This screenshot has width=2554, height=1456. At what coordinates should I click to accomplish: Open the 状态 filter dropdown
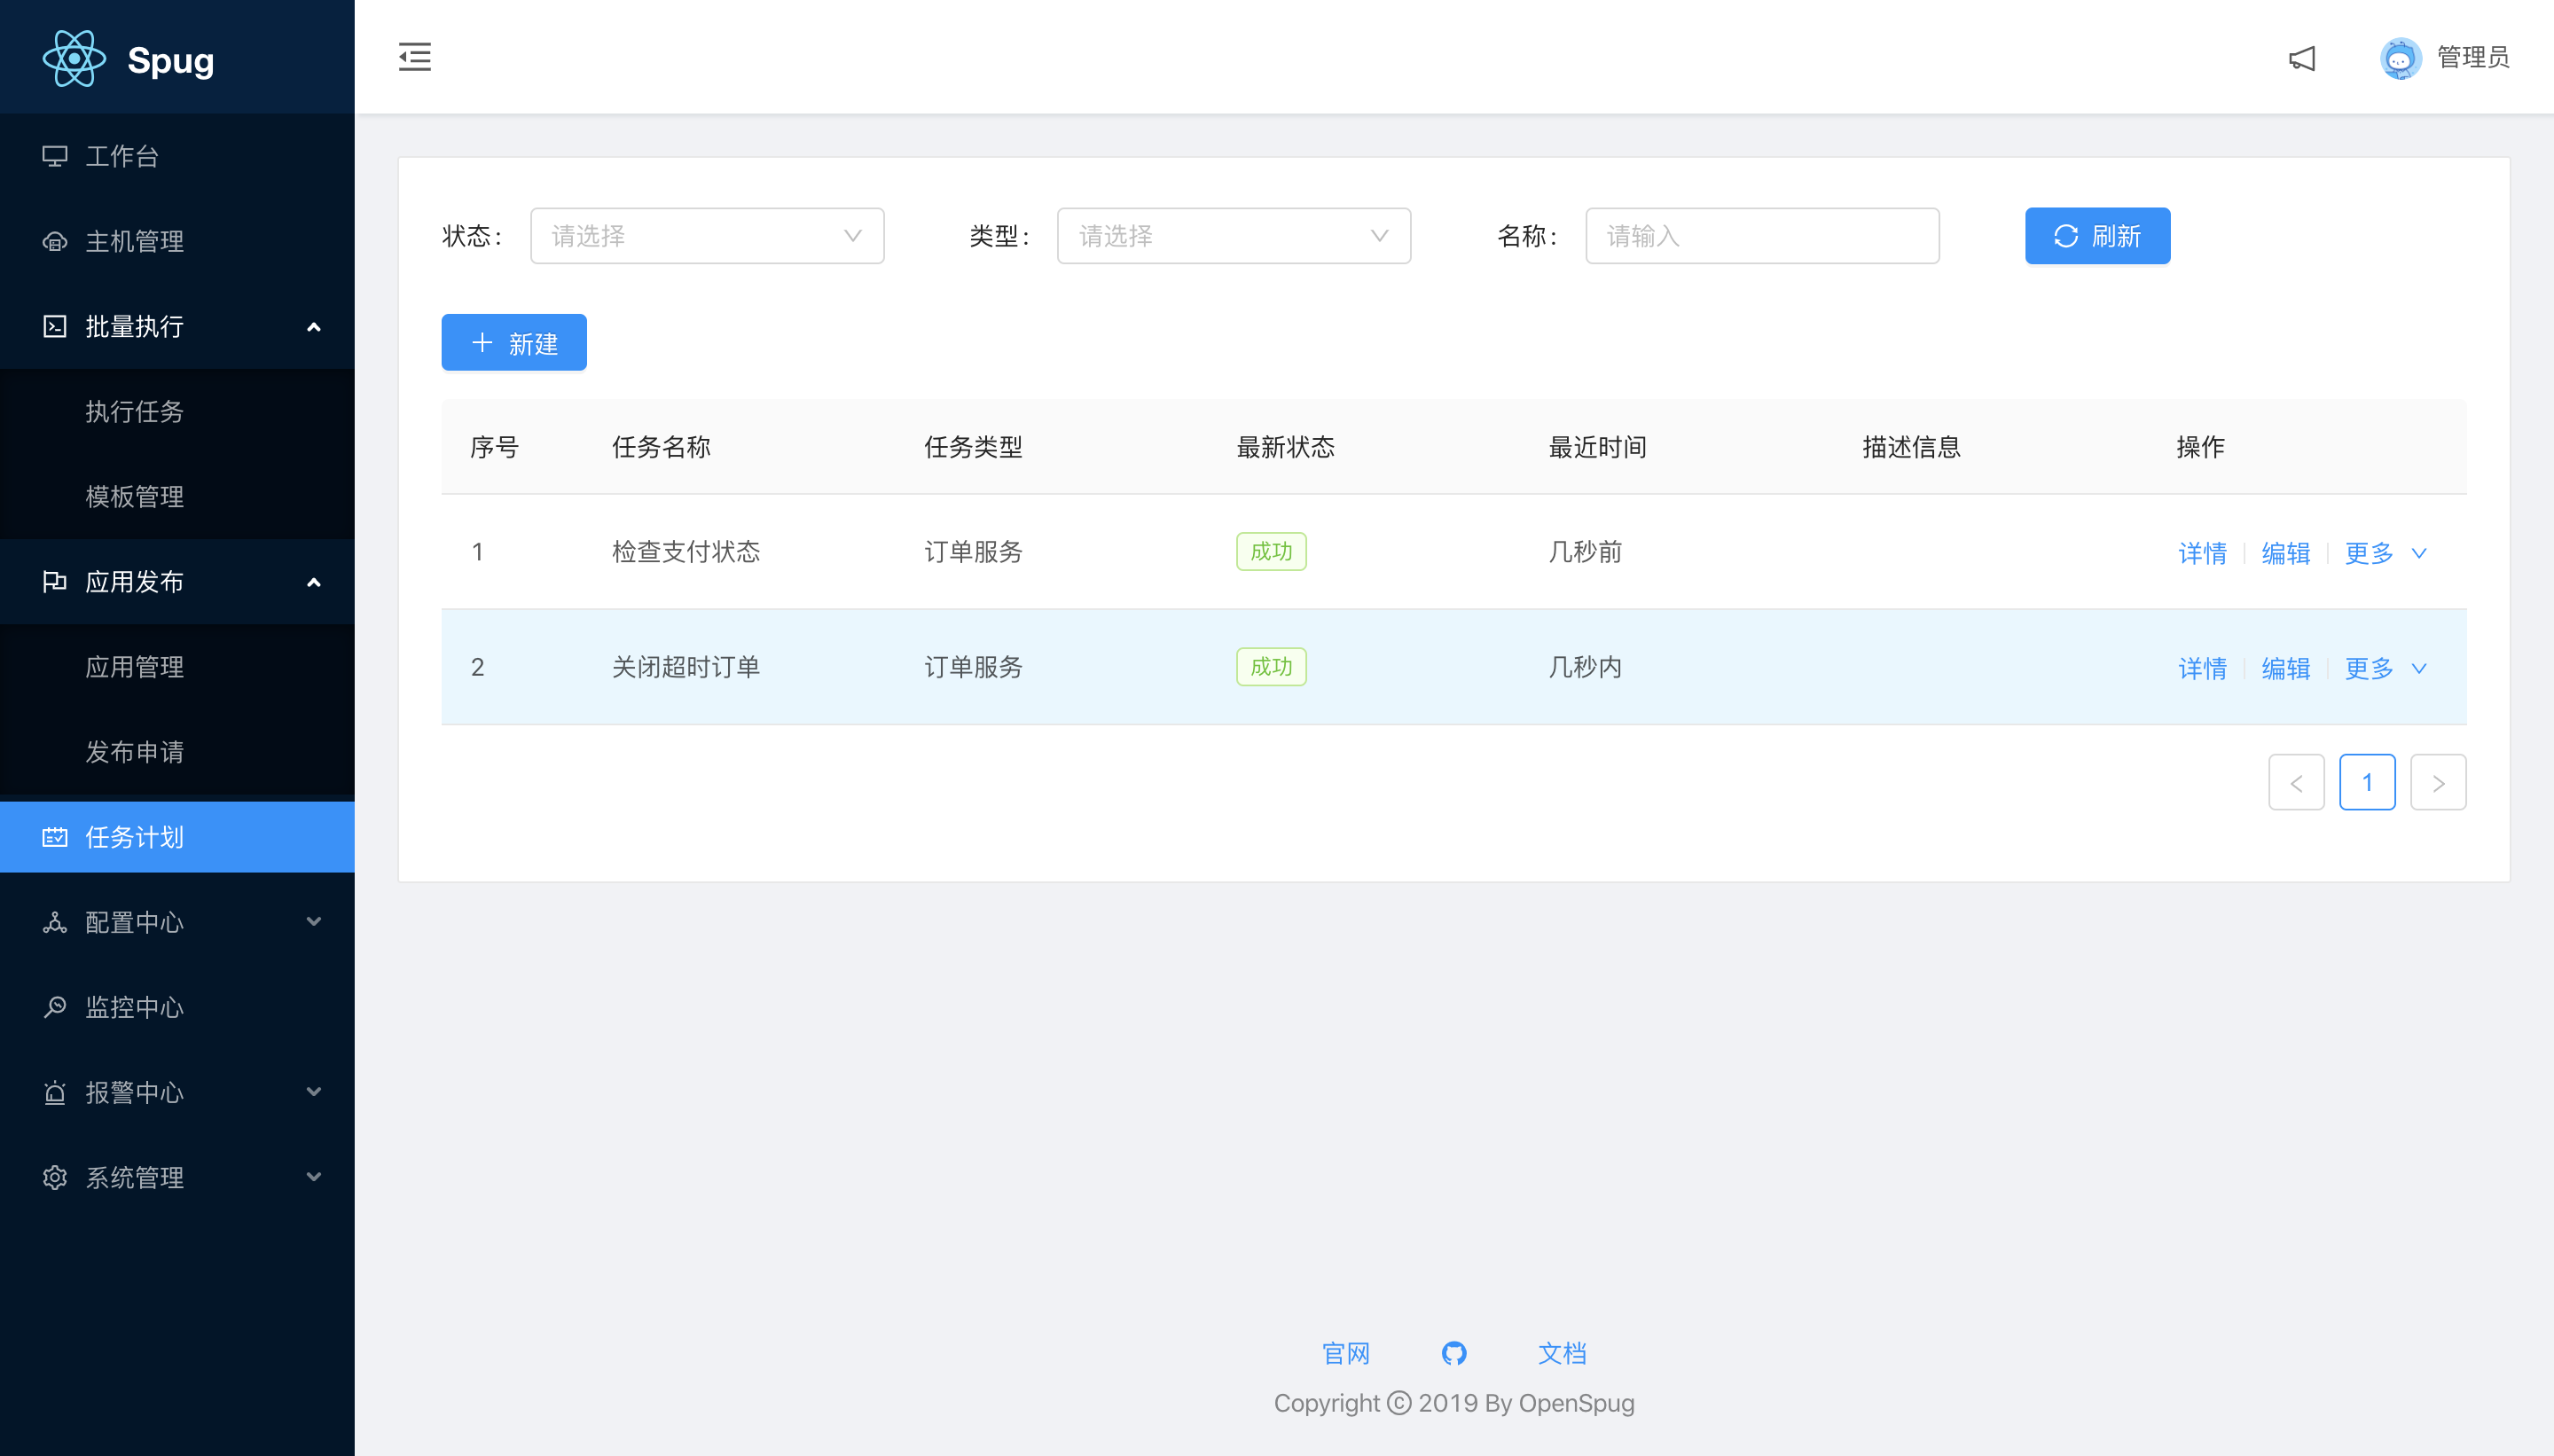[x=706, y=236]
